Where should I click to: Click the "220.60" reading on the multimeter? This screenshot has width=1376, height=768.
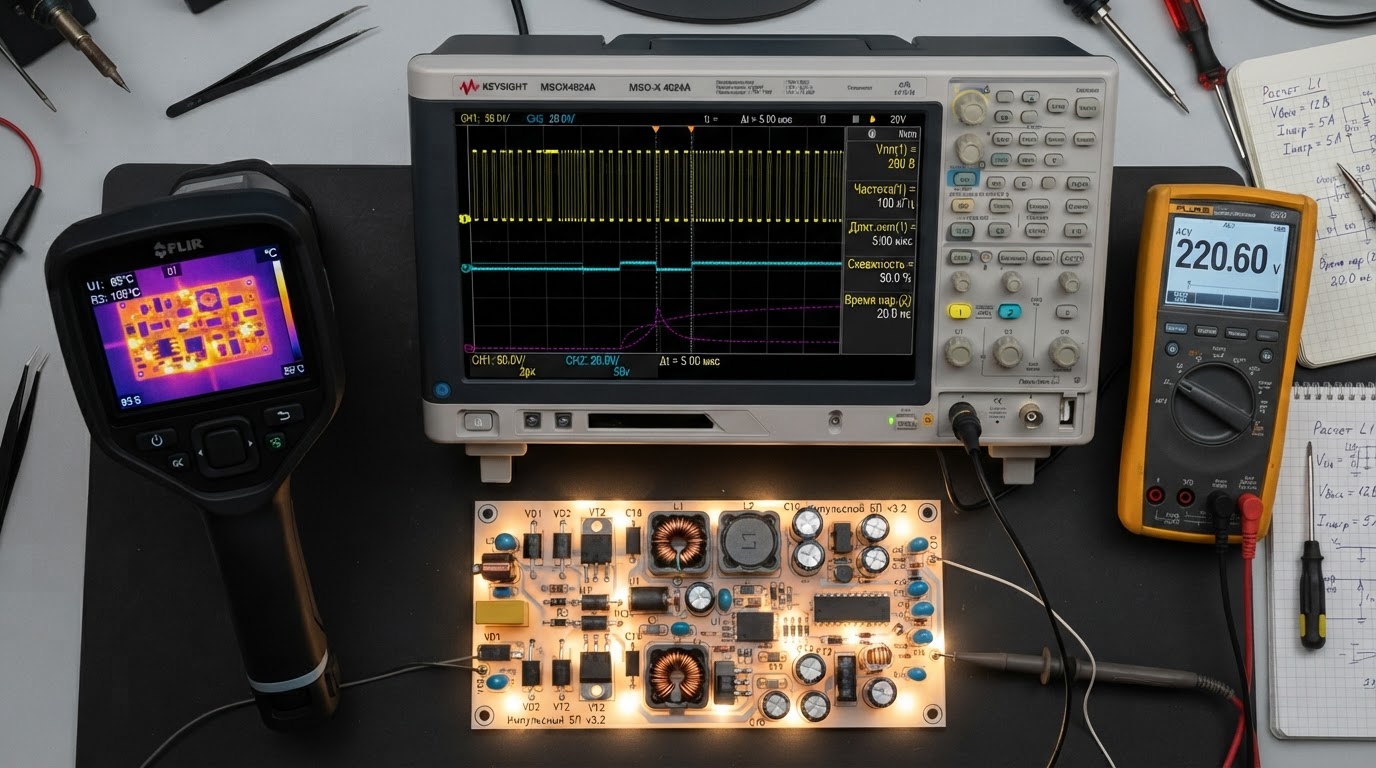click(1220, 258)
